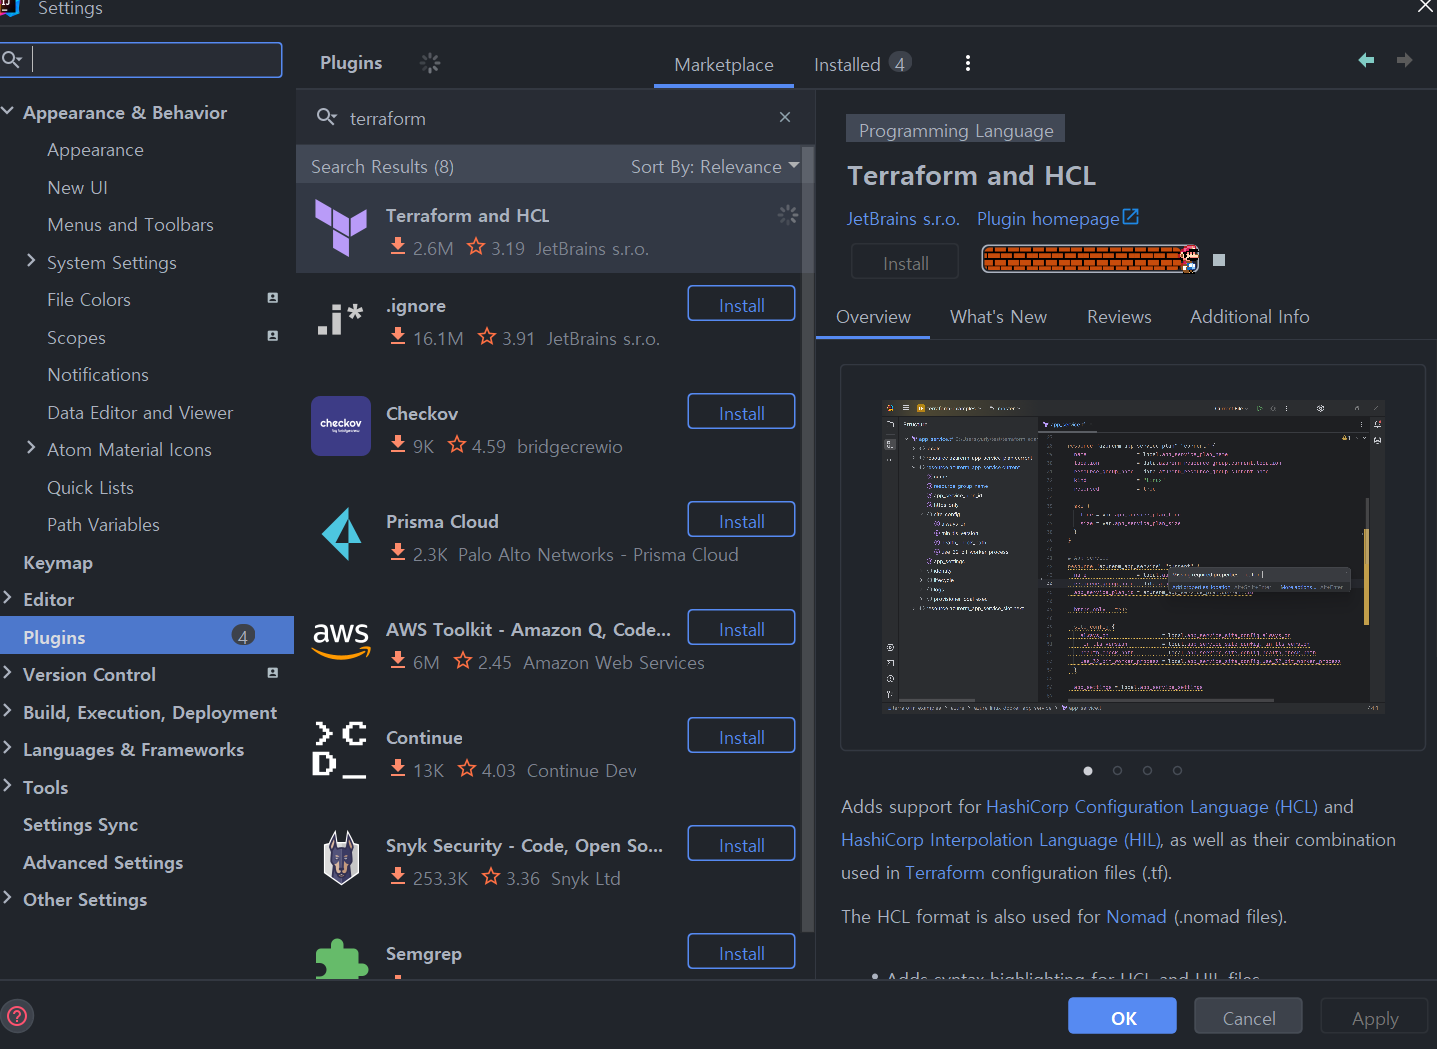The width and height of the screenshot is (1437, 1049).
Task: Switch to the Marketplace tab
Action: click(x=724, y=64)
